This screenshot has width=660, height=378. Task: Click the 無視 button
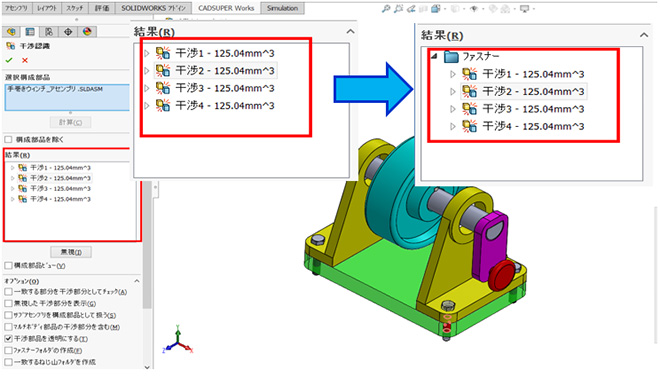[71, 252]
